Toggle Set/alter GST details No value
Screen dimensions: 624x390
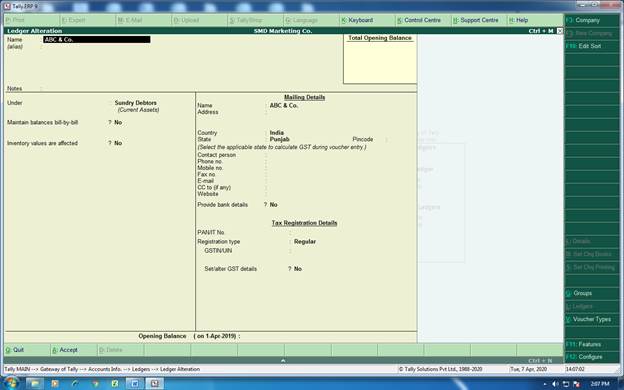coord(298,269)
